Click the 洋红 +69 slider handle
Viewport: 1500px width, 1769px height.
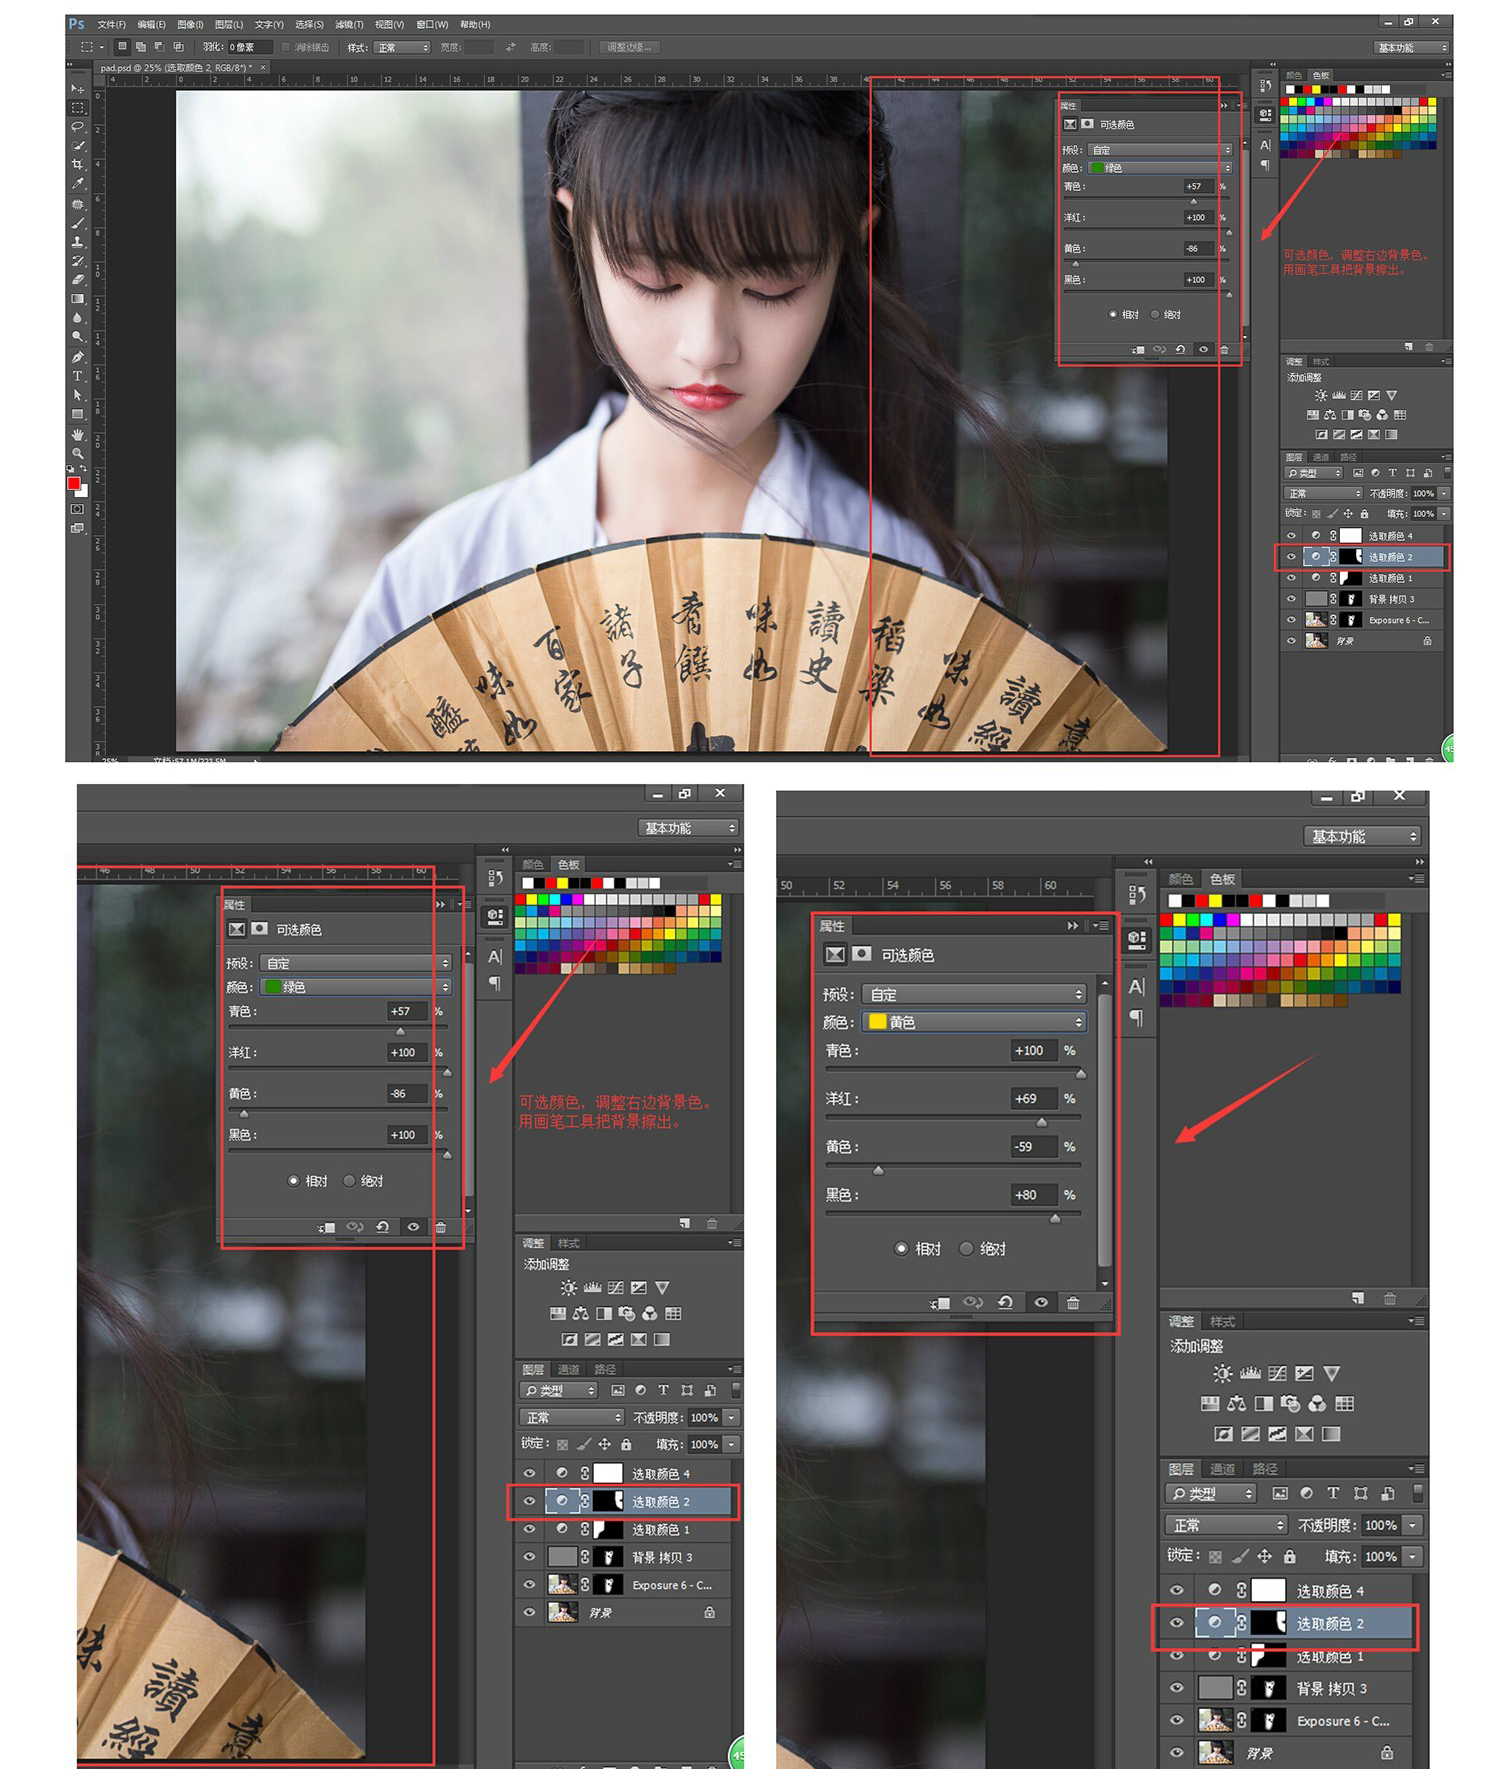coord(1042,1121)
